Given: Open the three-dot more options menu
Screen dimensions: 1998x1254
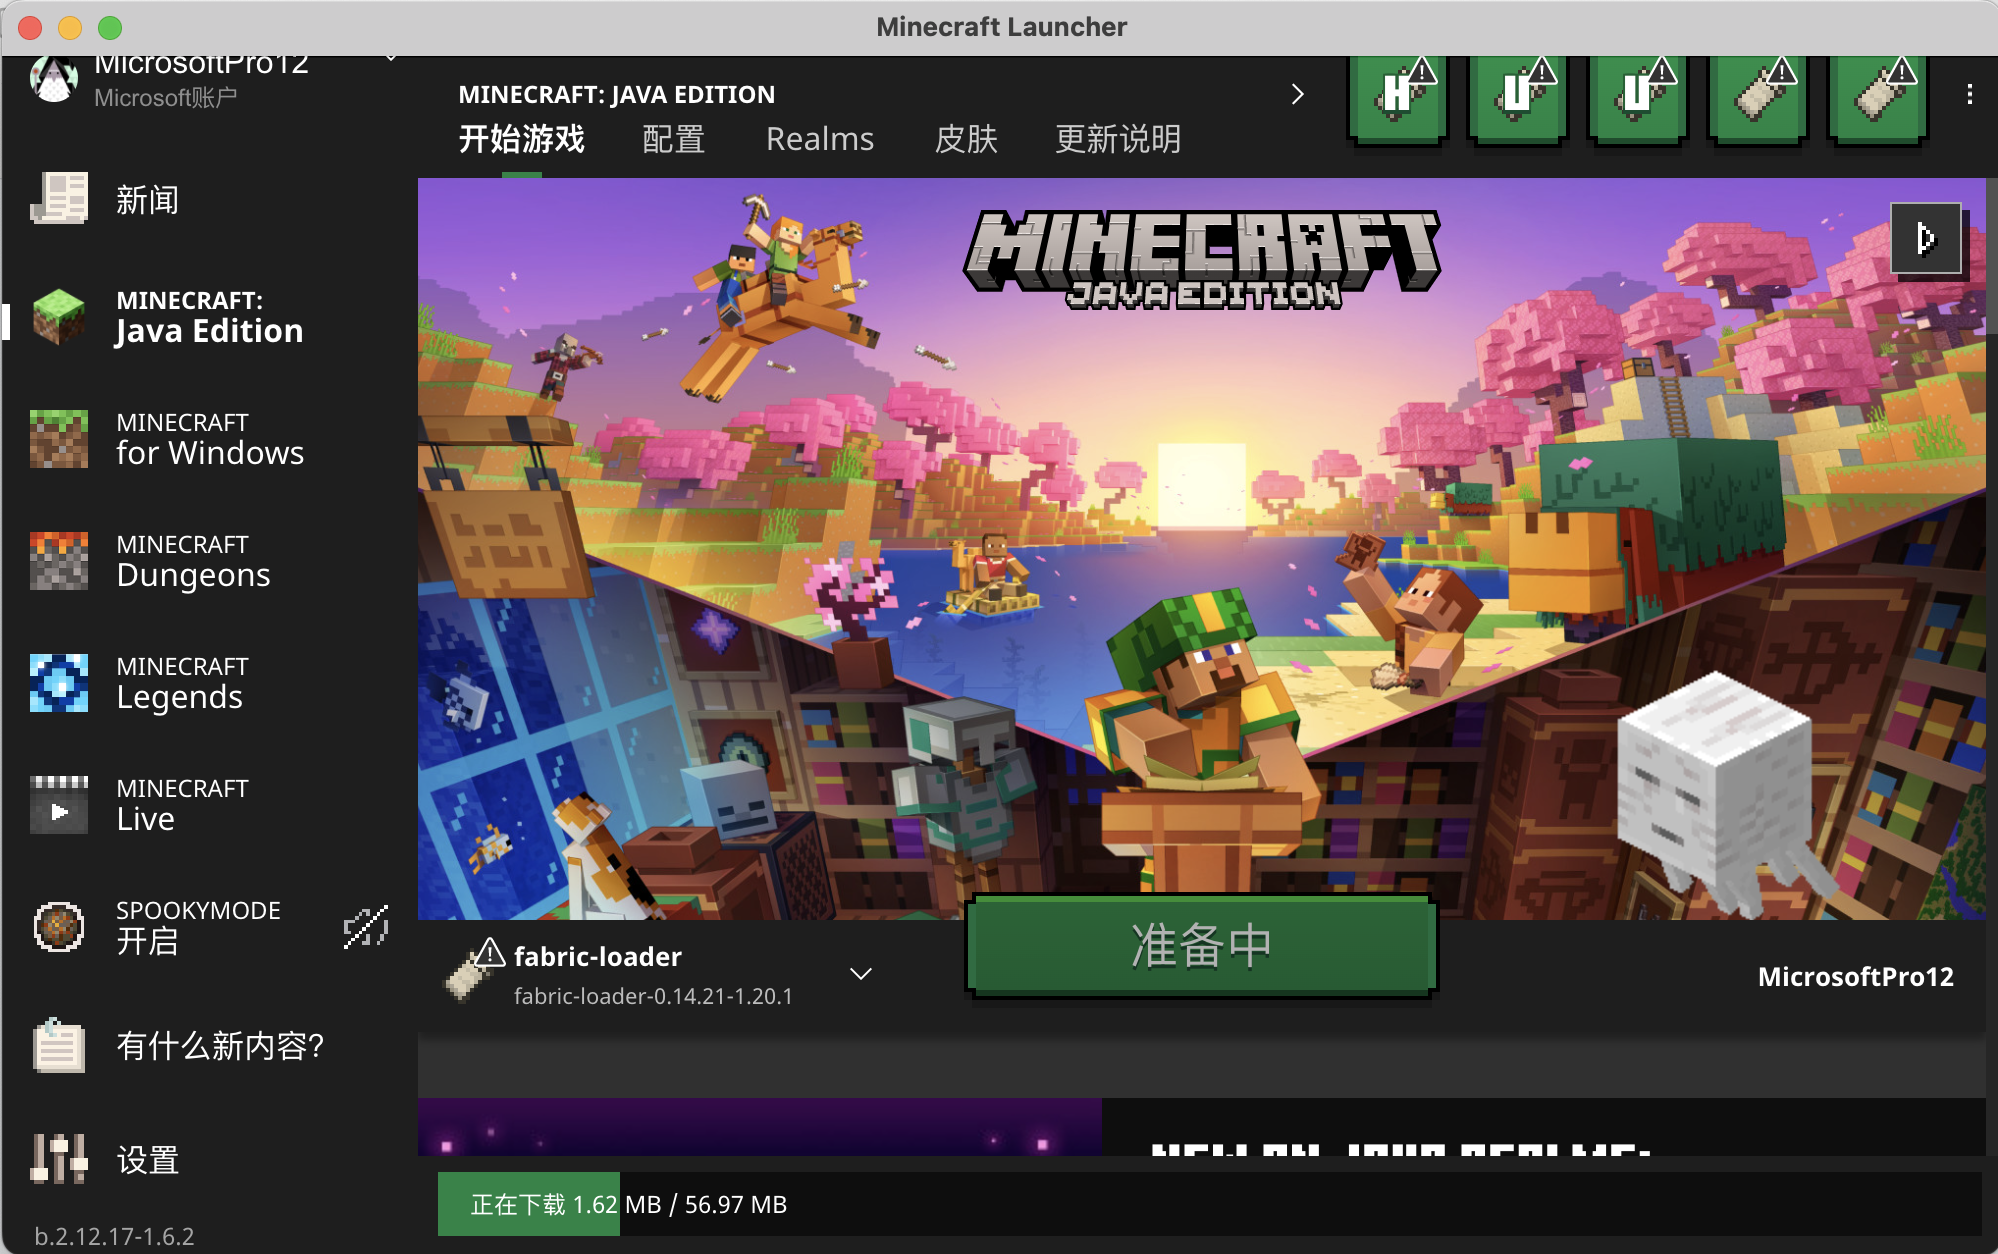Looking at the screenshot, I should tap(1969, 94).
